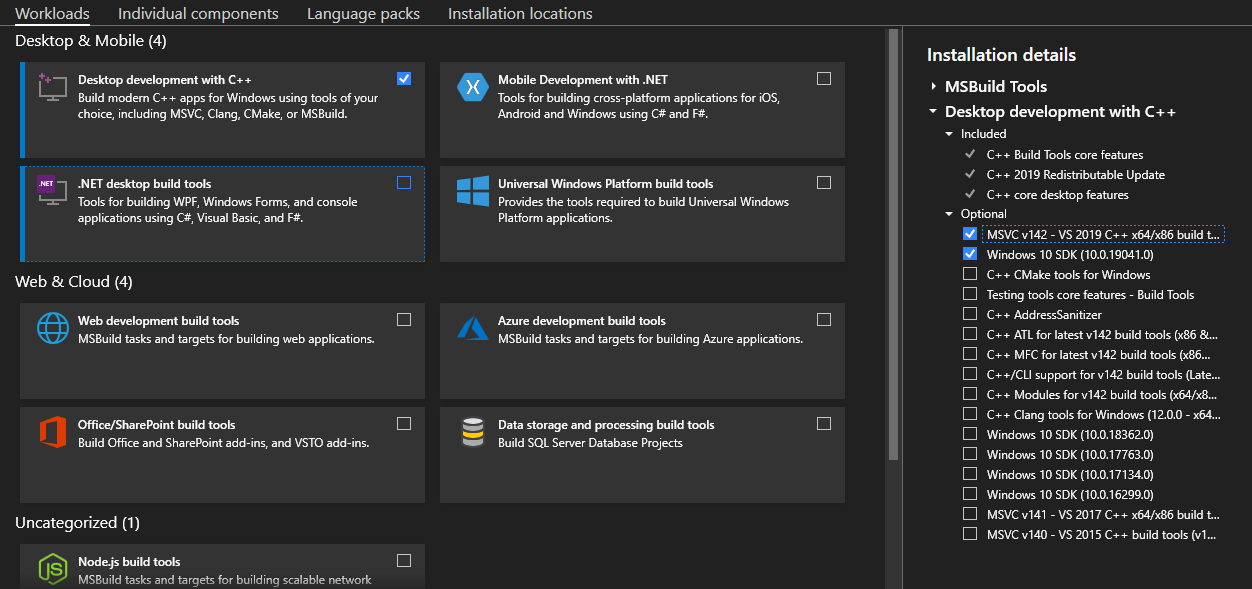Enable C++/CLI support for v142 build tools
This screenshot has height=589, width=1252.
(x=970, y=374)
